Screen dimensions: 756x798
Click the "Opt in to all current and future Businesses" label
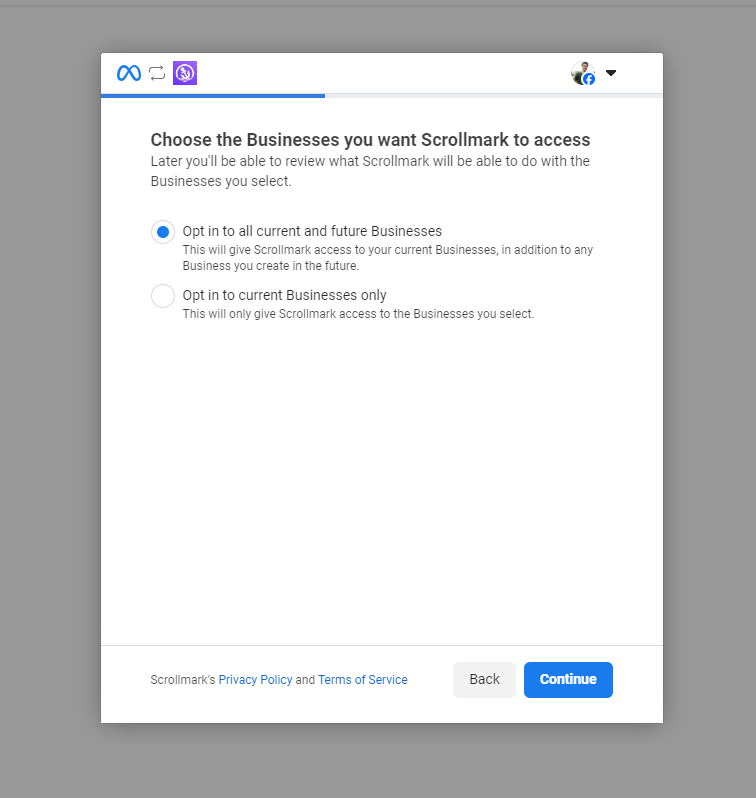312,231
